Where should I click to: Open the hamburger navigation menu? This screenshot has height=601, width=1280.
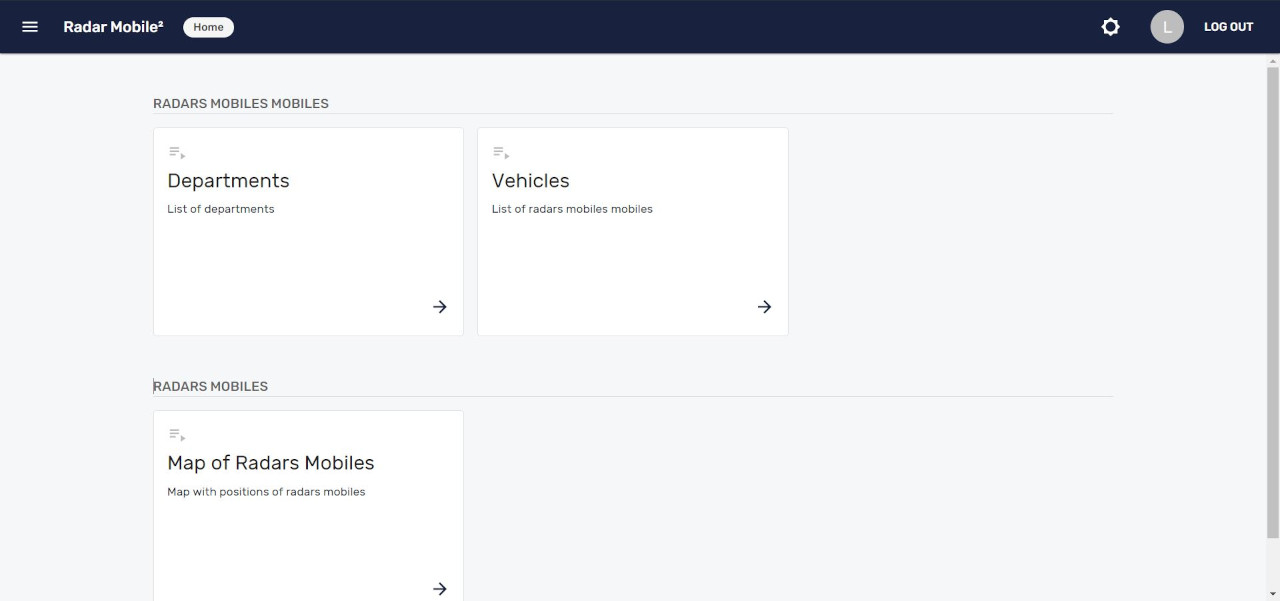point(30,27)
